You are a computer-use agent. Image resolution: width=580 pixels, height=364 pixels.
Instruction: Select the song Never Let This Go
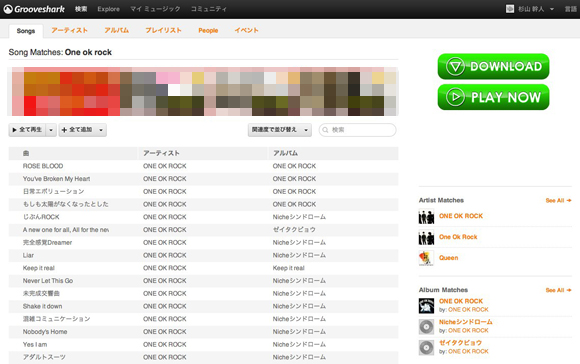click(x=48, y=281)
